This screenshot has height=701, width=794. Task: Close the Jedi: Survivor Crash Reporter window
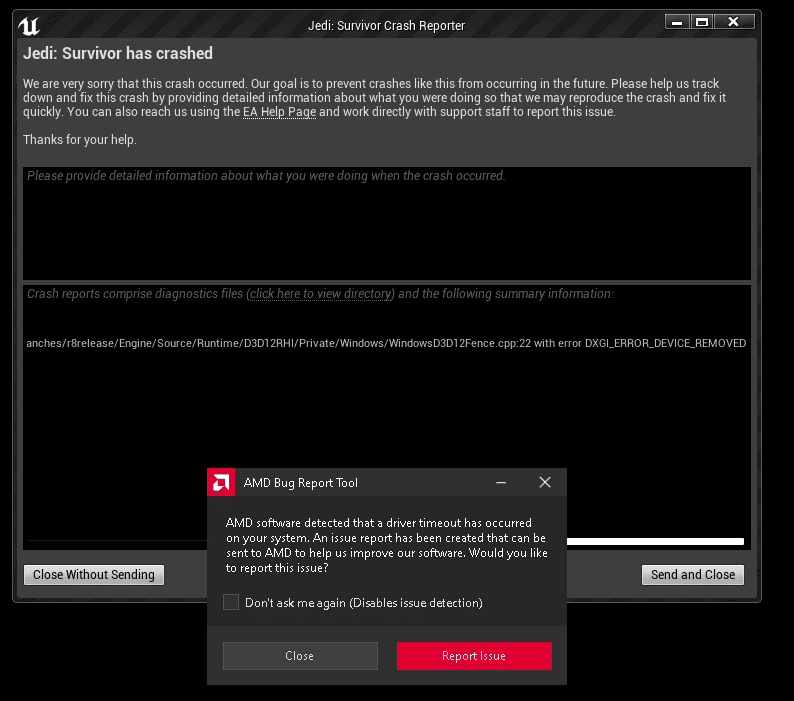[x=734, y=22]
